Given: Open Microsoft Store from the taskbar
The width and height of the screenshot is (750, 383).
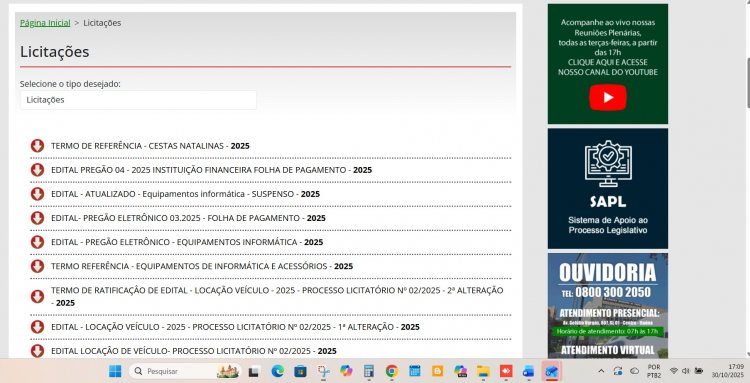Looking at the screenshot, I should 300,371.
